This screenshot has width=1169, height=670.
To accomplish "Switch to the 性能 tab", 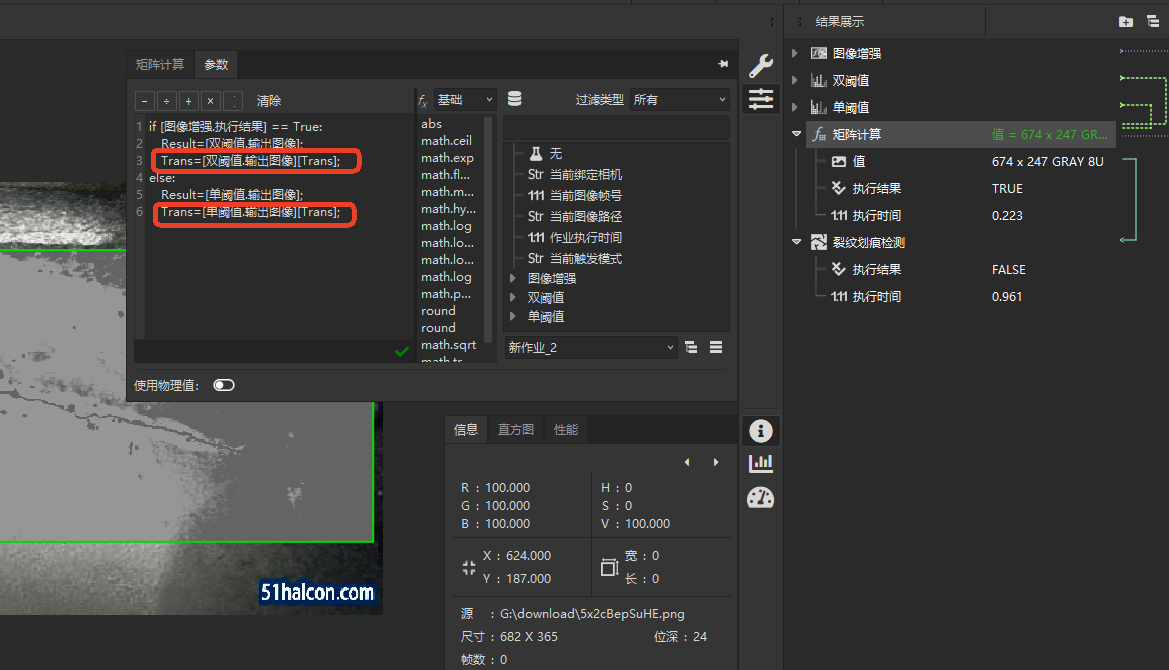I will (x=566, y=430).
